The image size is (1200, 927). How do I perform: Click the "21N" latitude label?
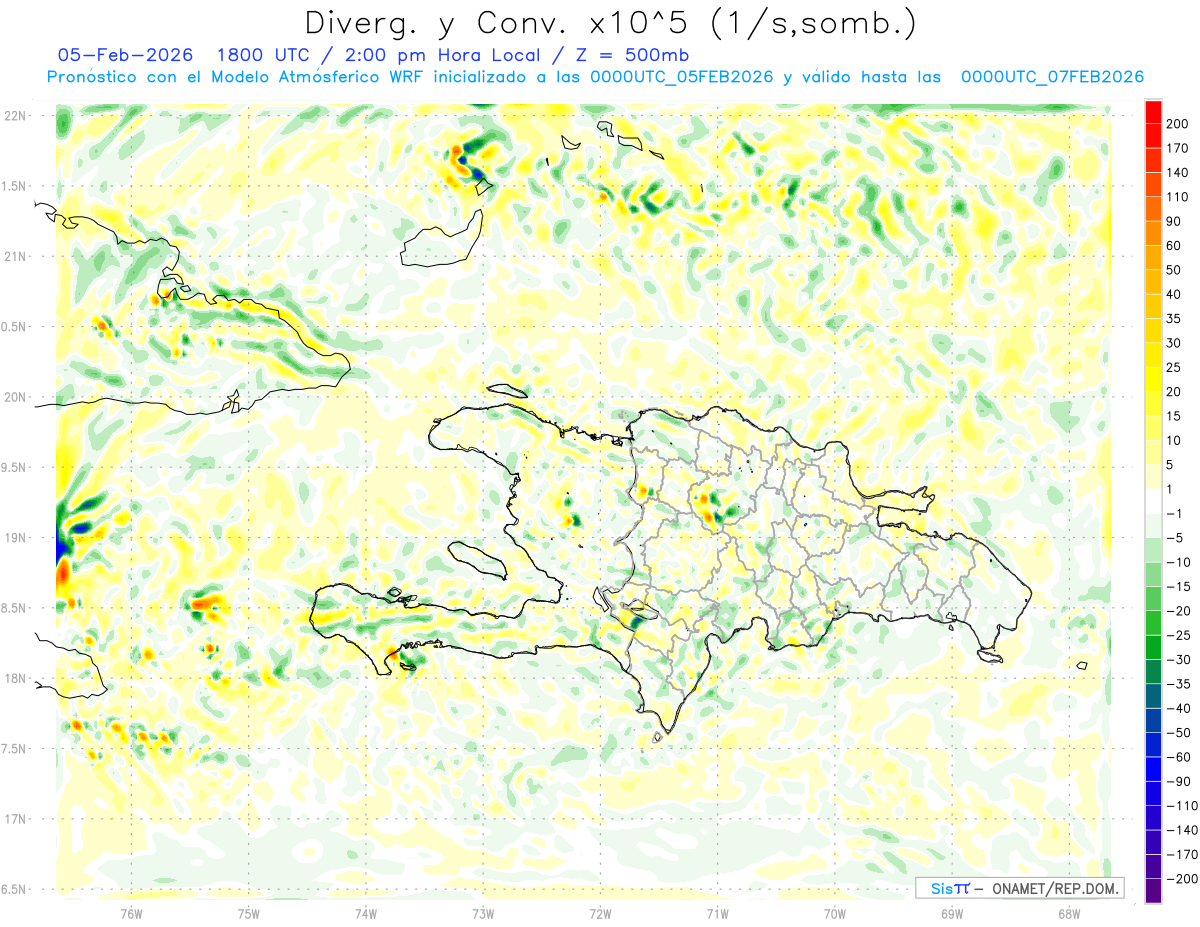pos(15,256)
